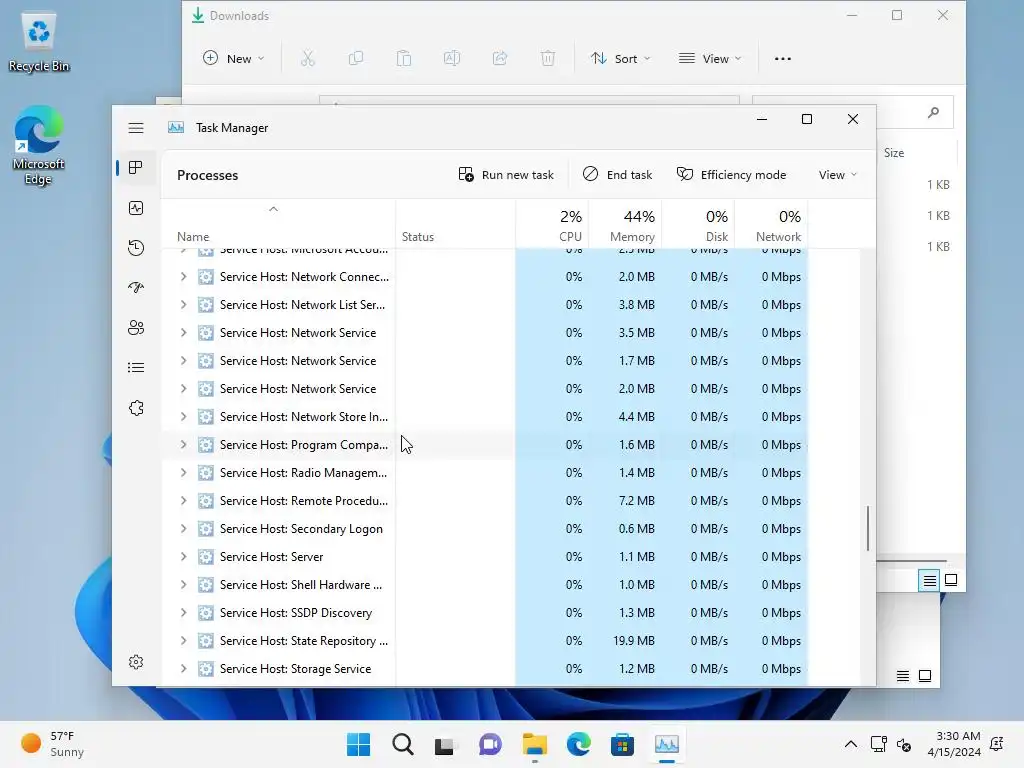Expand Service Host: Radio Managem... row
The width and height of the screenshot is (1024, 768).
click(x=184, y=473)
